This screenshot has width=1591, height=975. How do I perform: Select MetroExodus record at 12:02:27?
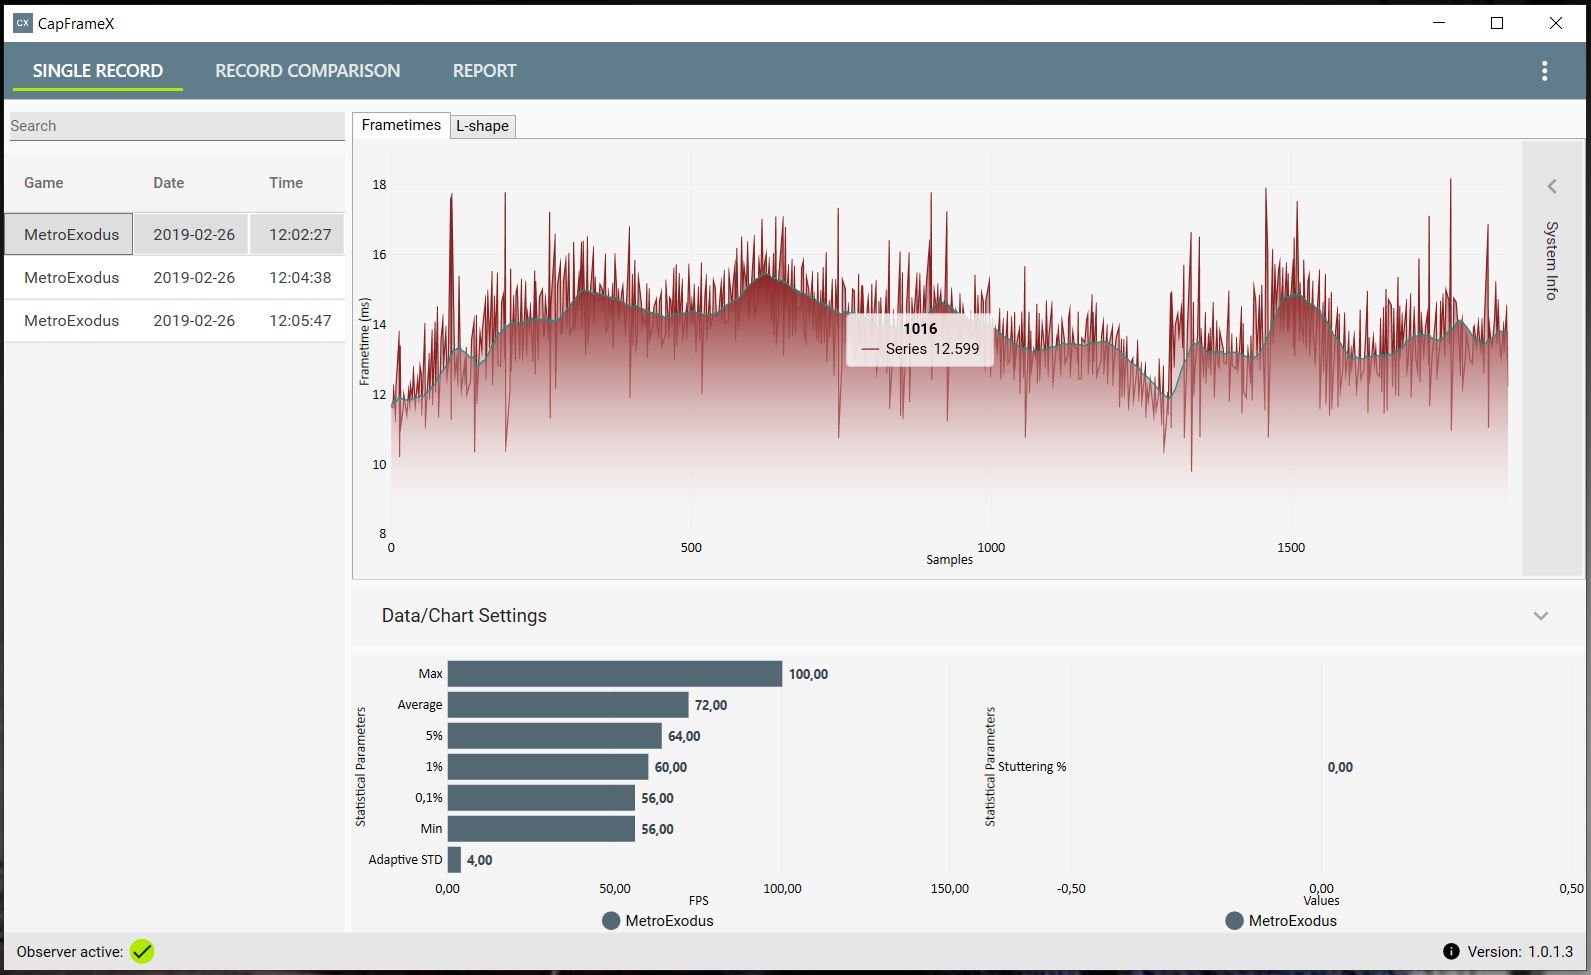(175, 234)
